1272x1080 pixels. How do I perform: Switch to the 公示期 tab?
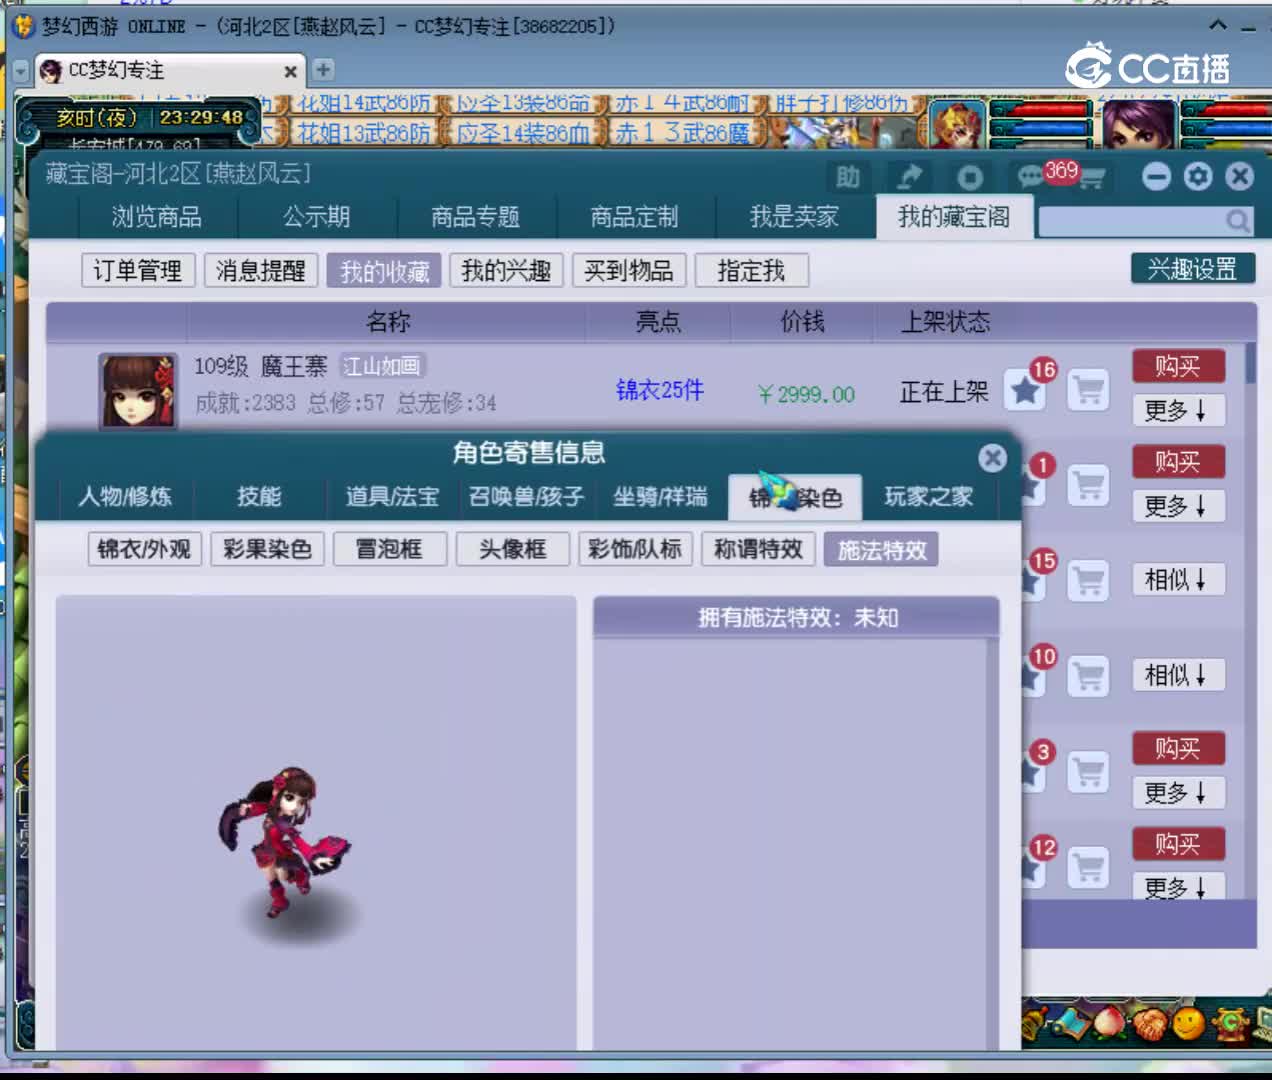coord(316,217)
